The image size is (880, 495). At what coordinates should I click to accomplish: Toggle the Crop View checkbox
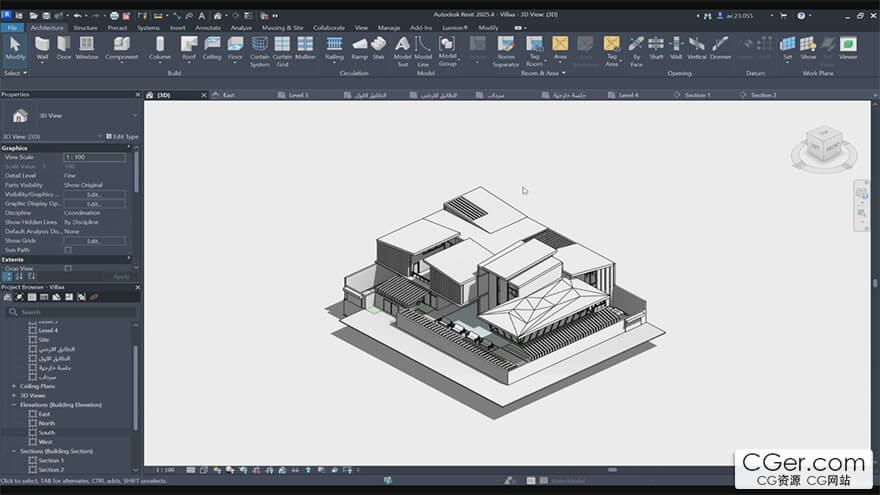[x=68, y=268]
